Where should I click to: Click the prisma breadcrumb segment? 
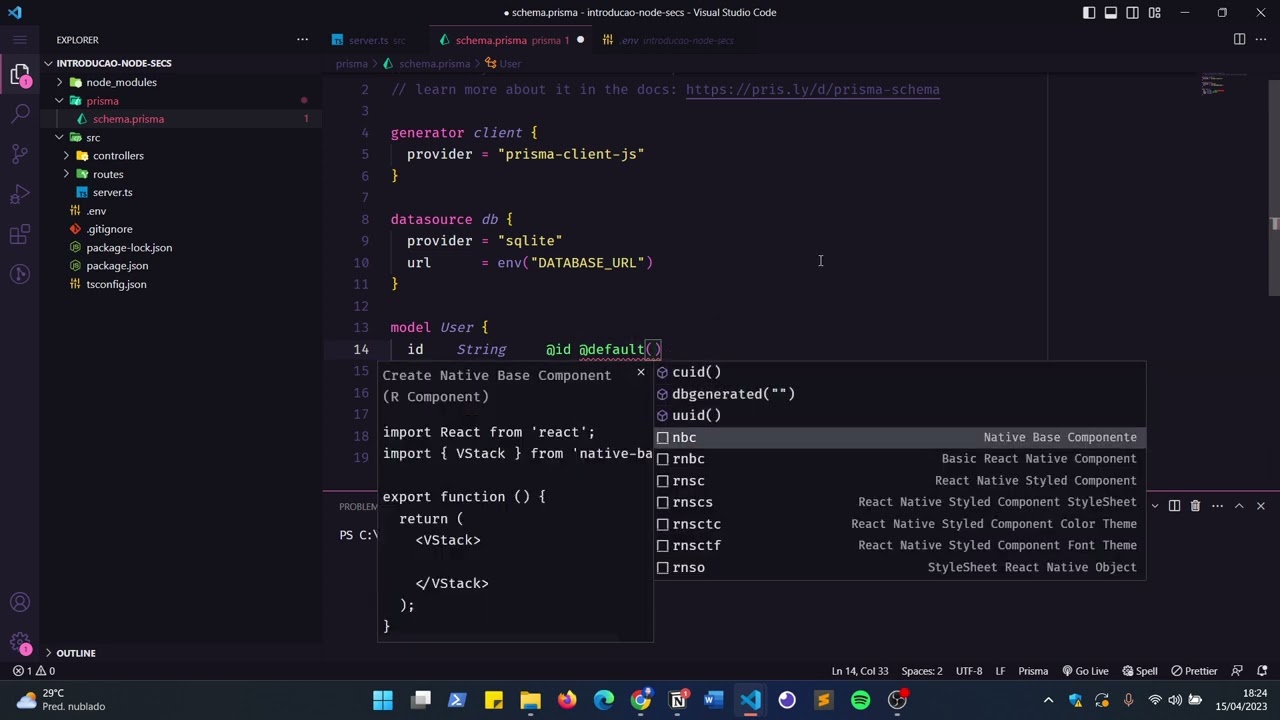pyautogui.click(x=351, y=64)
